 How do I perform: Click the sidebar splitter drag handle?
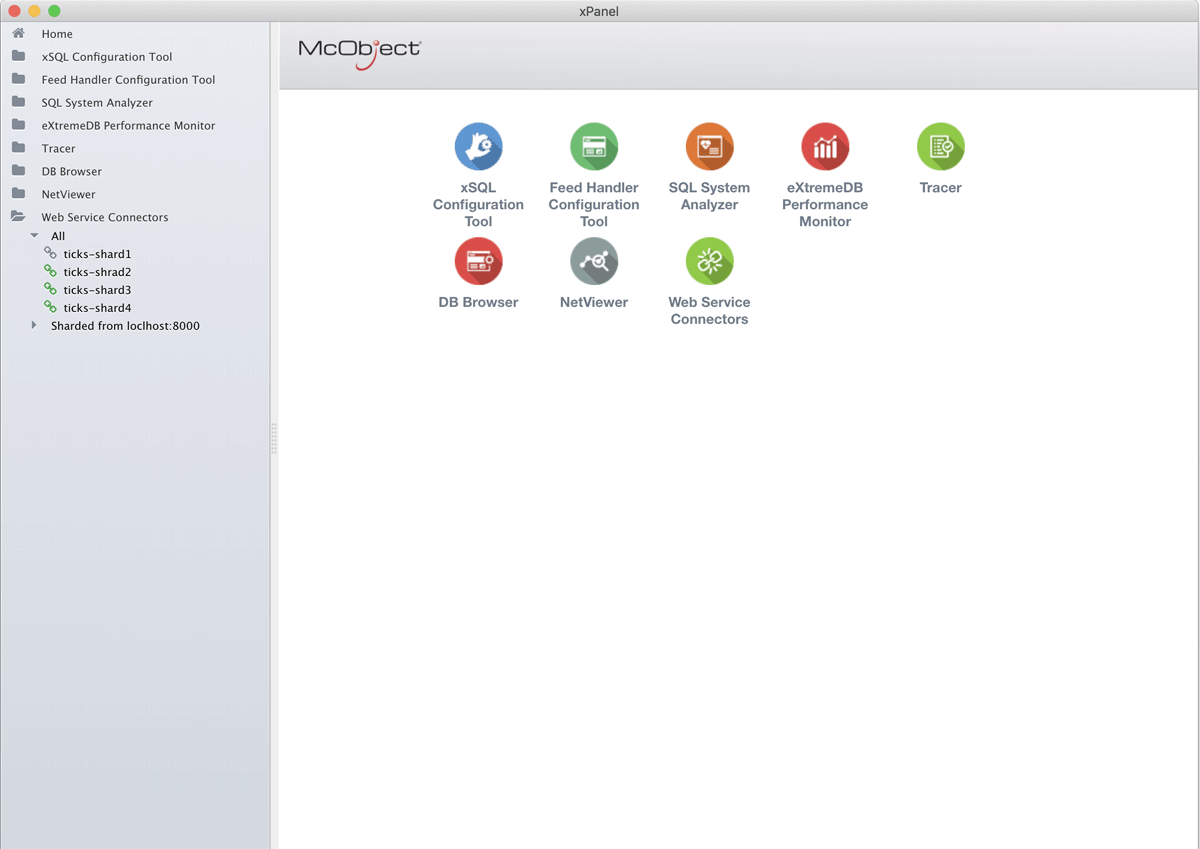pos(274,438)
